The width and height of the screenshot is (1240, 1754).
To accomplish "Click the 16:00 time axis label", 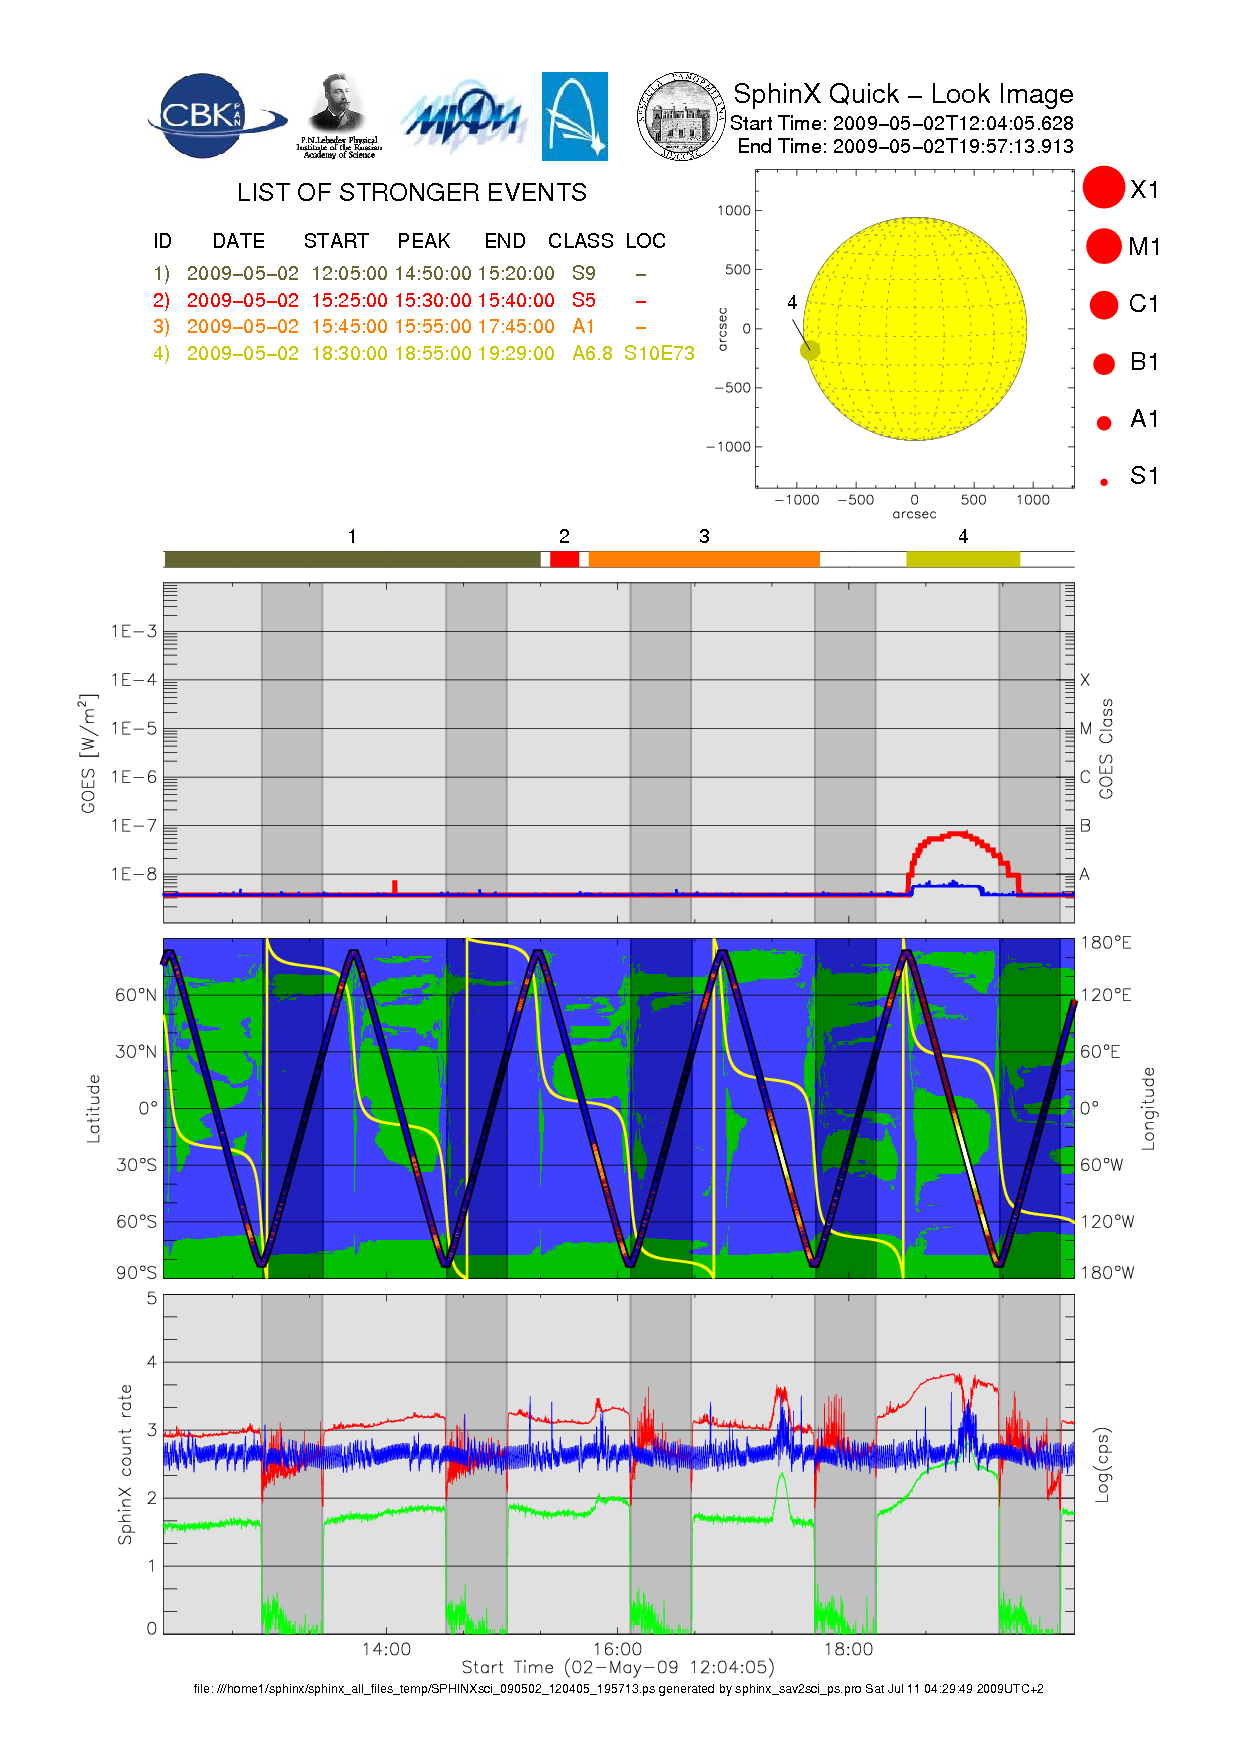I will [617, 1649].
